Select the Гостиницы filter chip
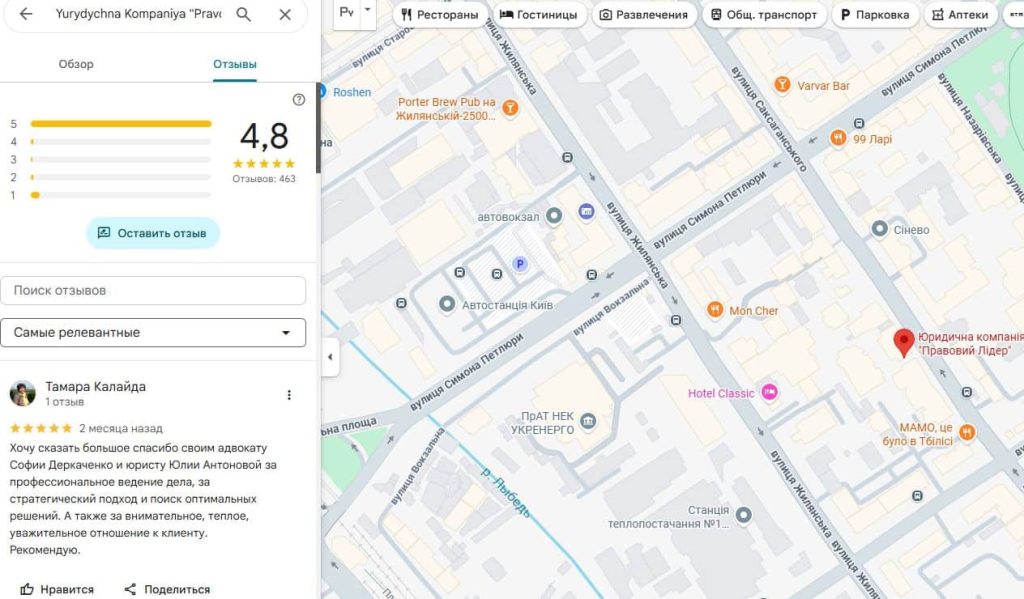1024x599 pixels. click(539, 14)
